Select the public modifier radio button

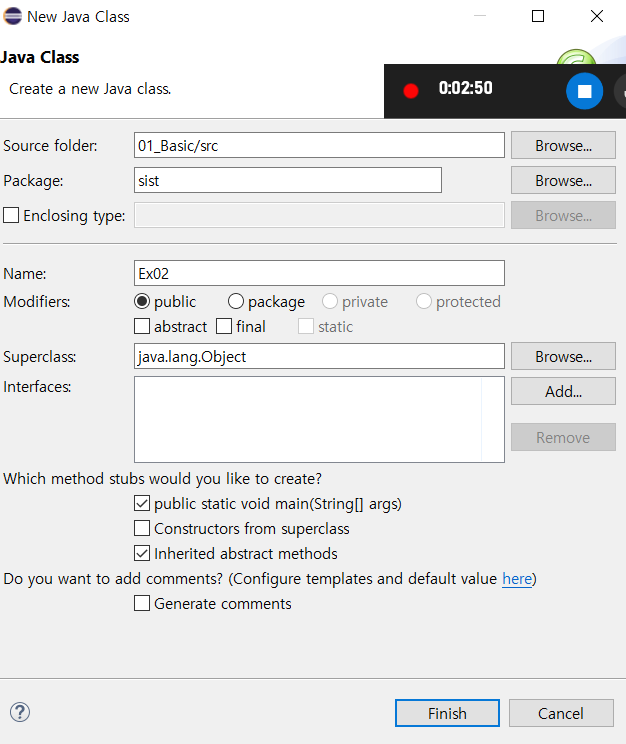[x=142, y=301]
